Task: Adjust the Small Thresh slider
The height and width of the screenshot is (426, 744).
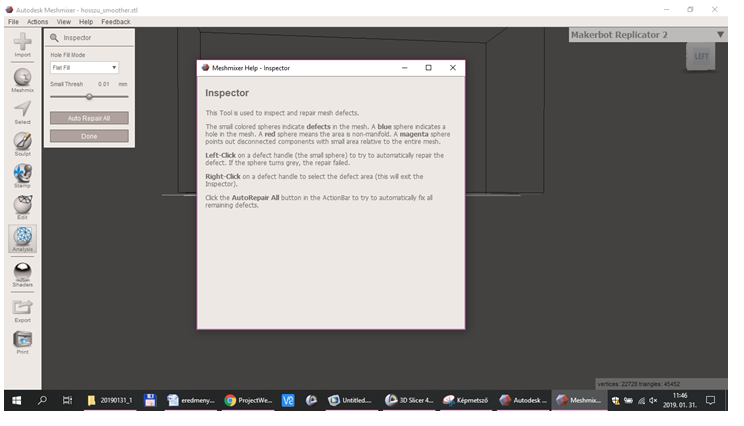Action: click(x=89, y=96)
